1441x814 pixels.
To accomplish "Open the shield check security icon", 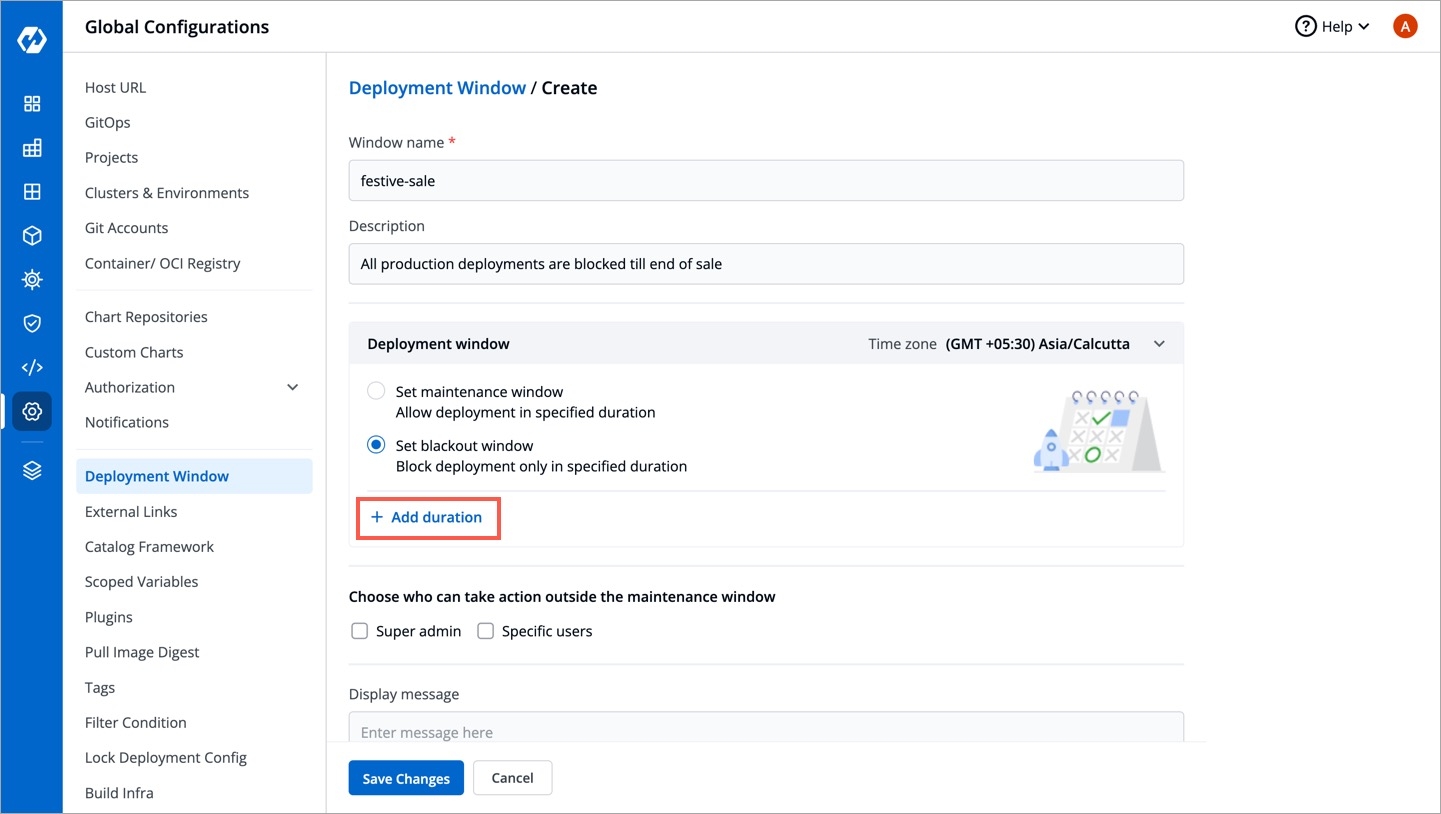I will click(x=32, y=323).
